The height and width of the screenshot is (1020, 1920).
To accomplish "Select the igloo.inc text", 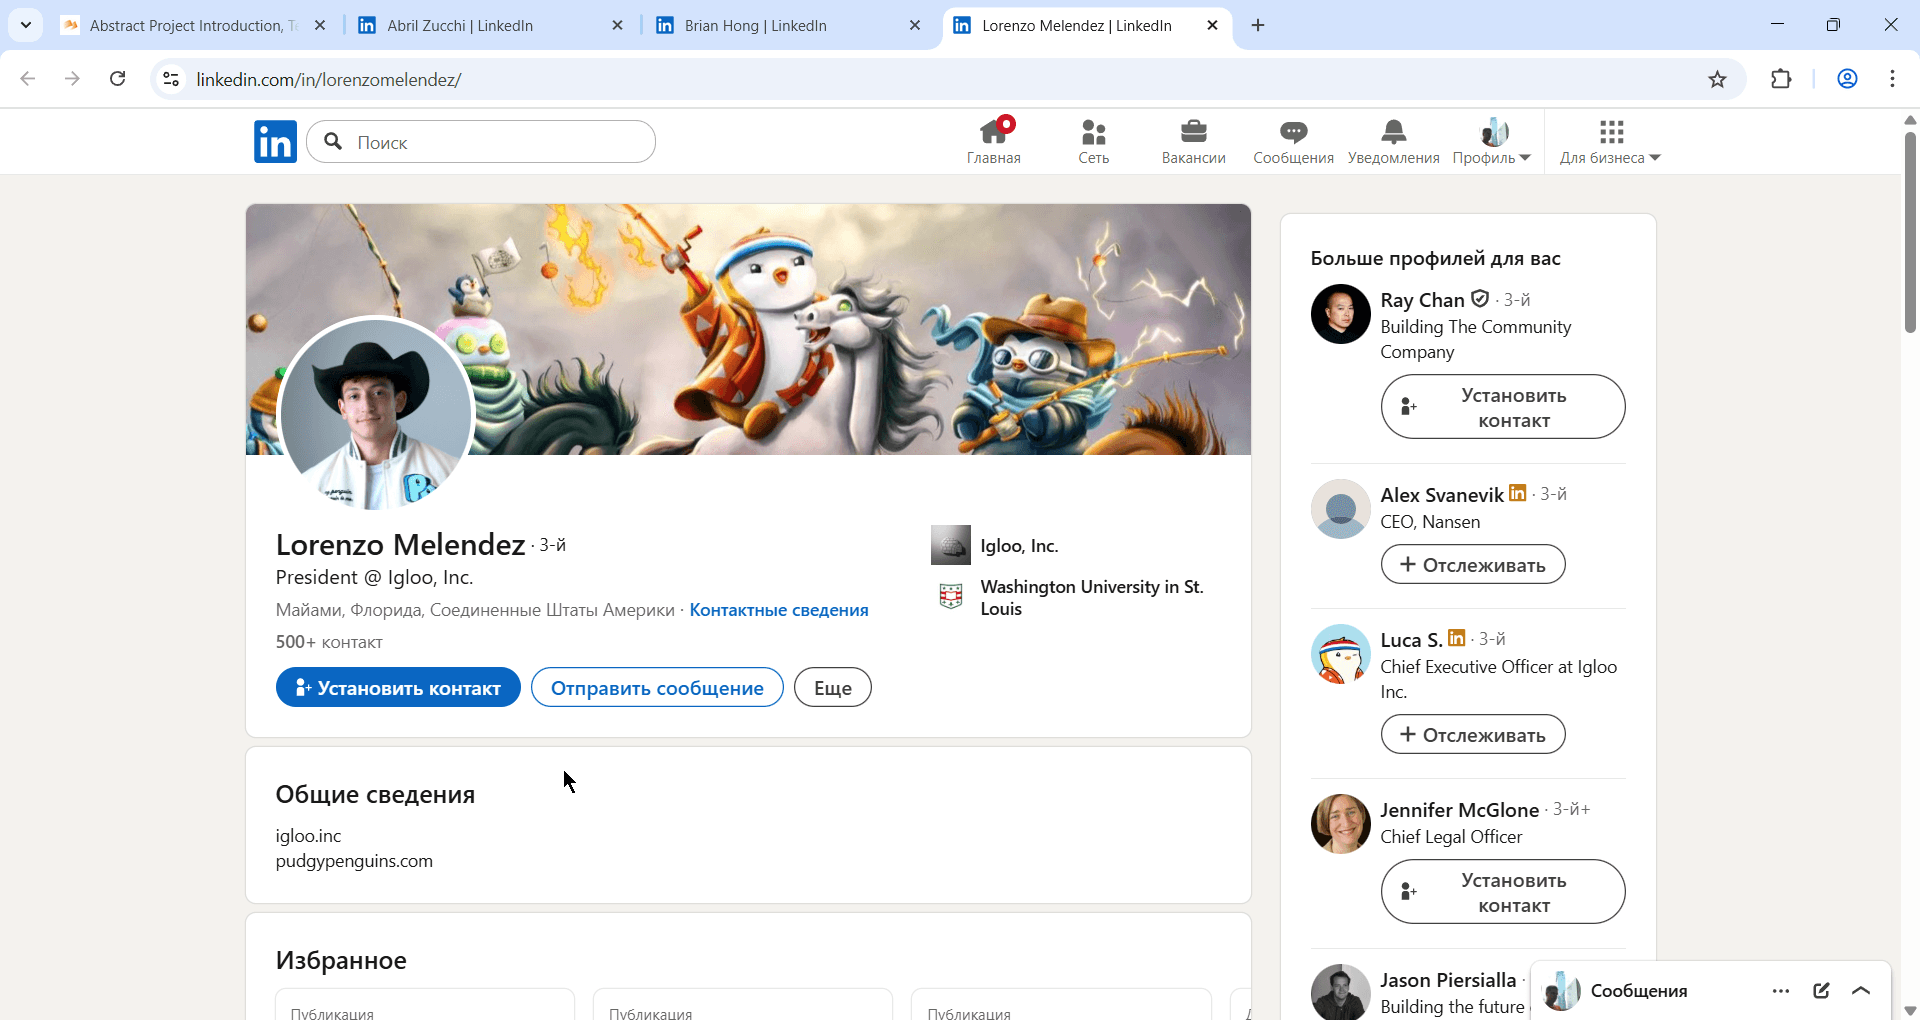I will (308, 836).
